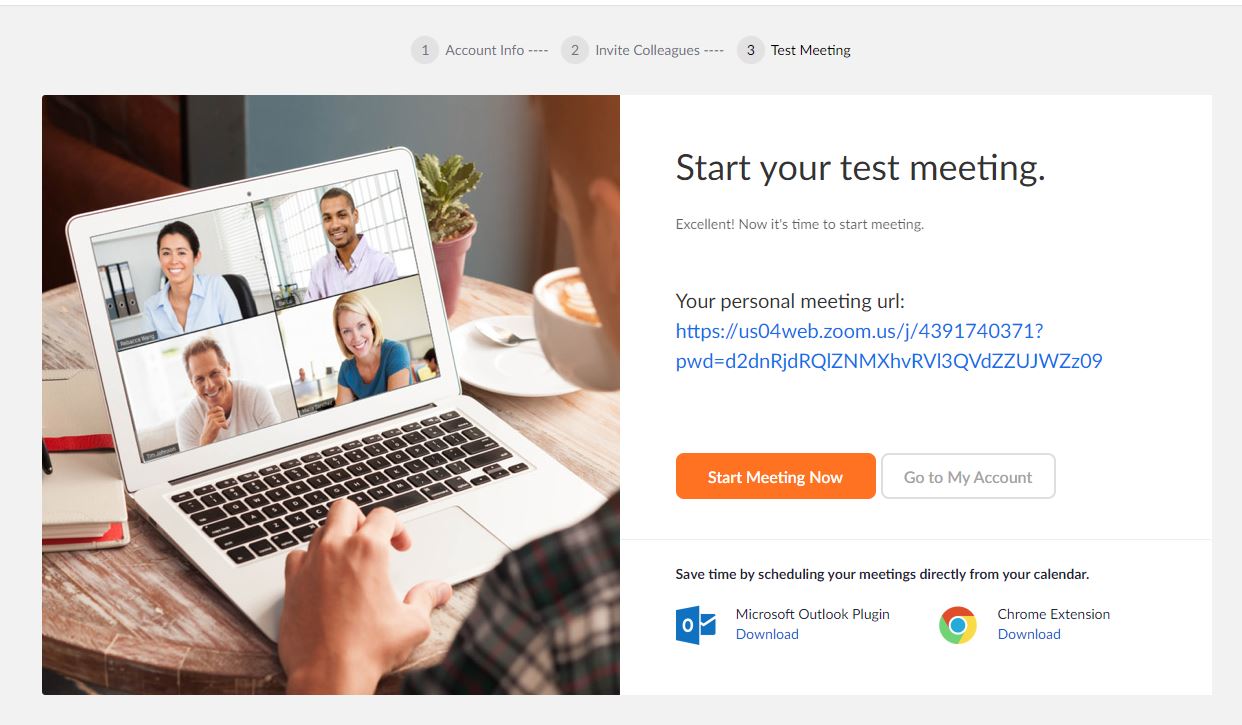Click the 'Your personal meeting url:' label
Screen dimensions: 1242x725
tap(790, 301)
